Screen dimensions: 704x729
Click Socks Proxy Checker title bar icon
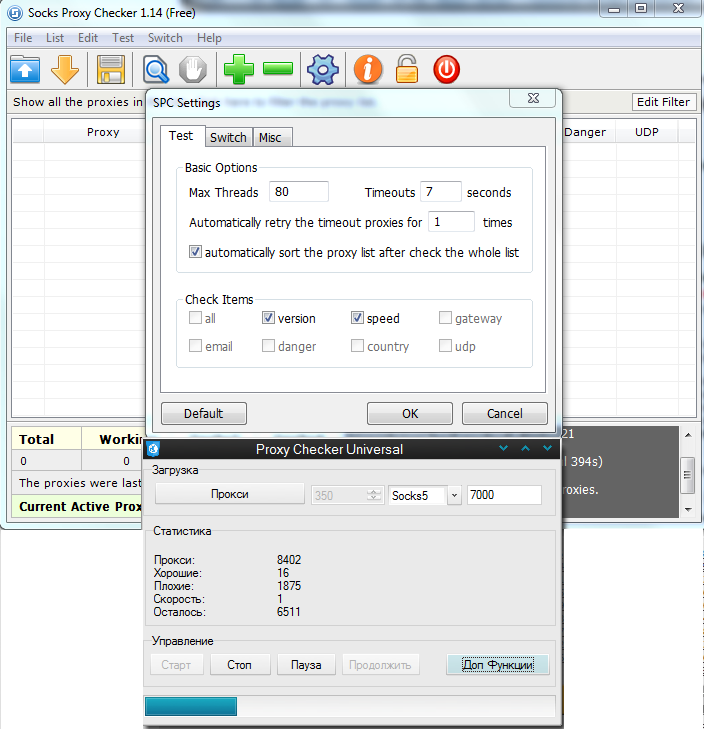[x=14, y=13]
